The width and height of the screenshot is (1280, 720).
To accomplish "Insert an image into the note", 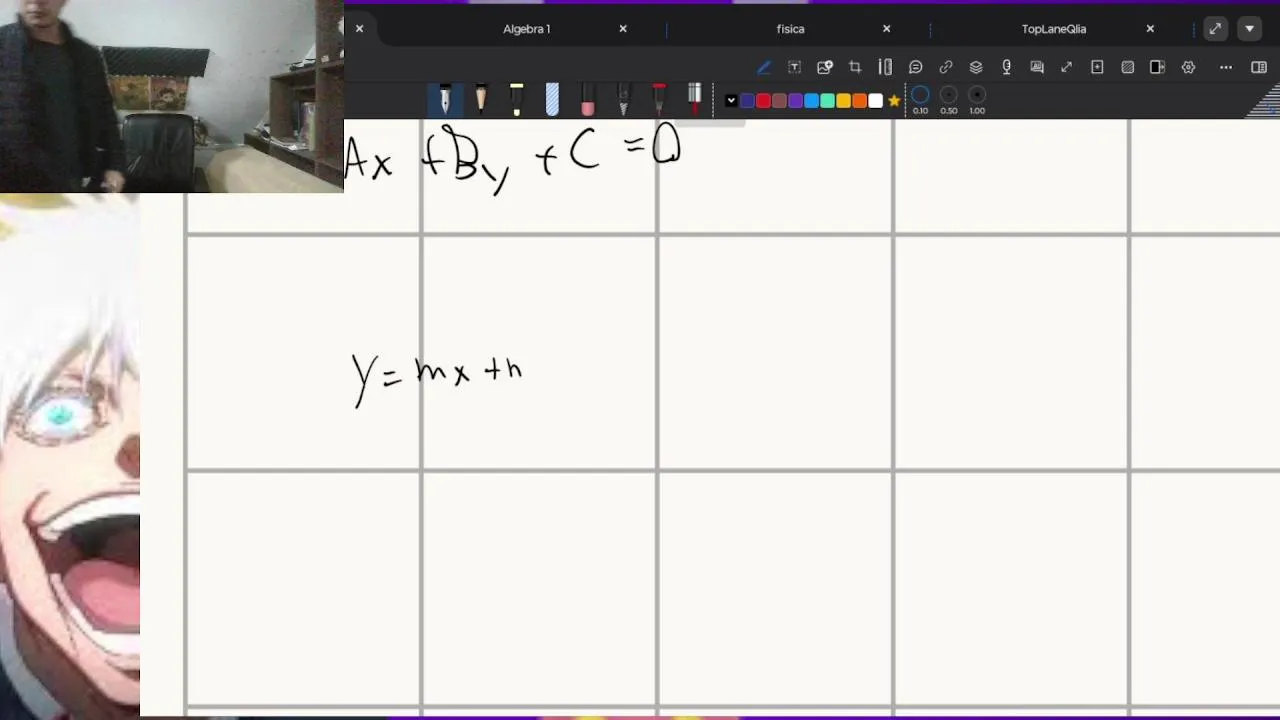I will coord(825,67).
